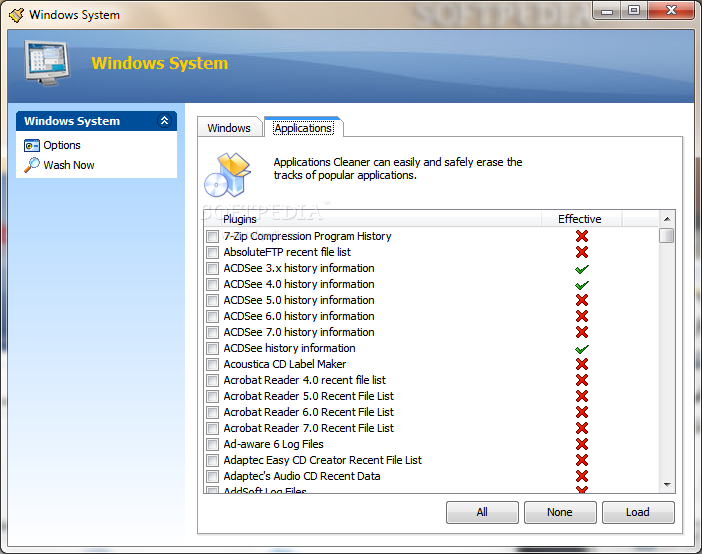The image size is (702, 554).
Task: Check the 7-Zip Compression Program History box
Action: coord(212,236)
